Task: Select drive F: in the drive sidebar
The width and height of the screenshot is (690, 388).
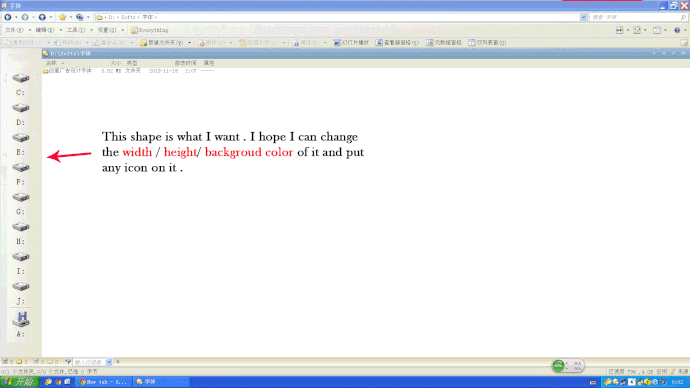Action: coord(21,174)
